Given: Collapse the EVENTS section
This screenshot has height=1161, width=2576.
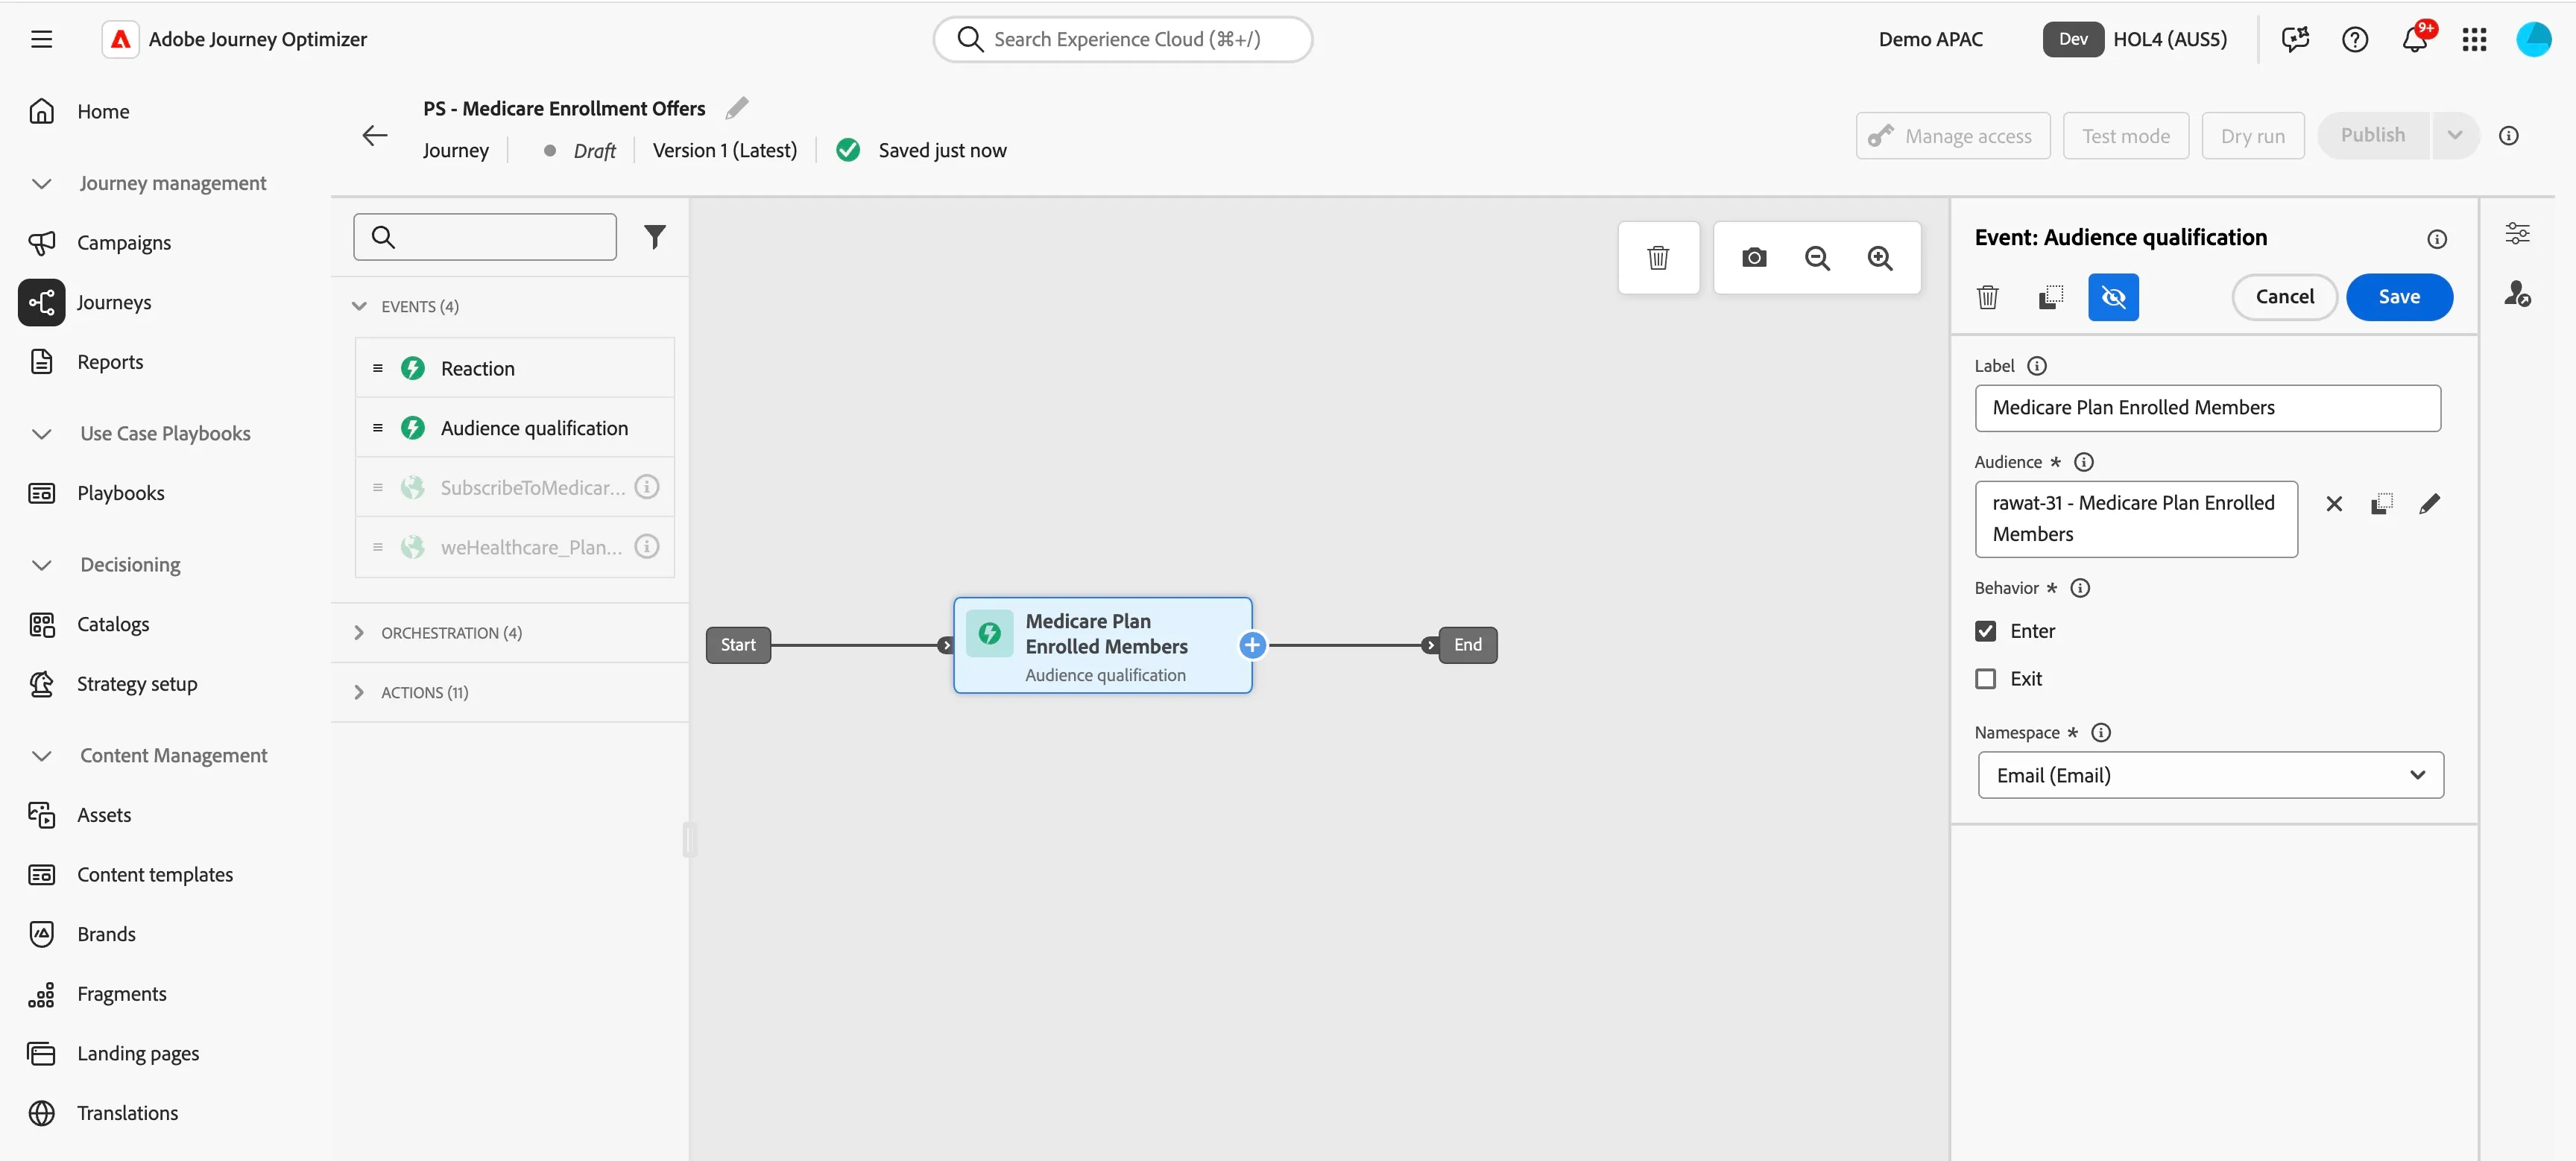Looking at the screenshot, I should [359, 306].
